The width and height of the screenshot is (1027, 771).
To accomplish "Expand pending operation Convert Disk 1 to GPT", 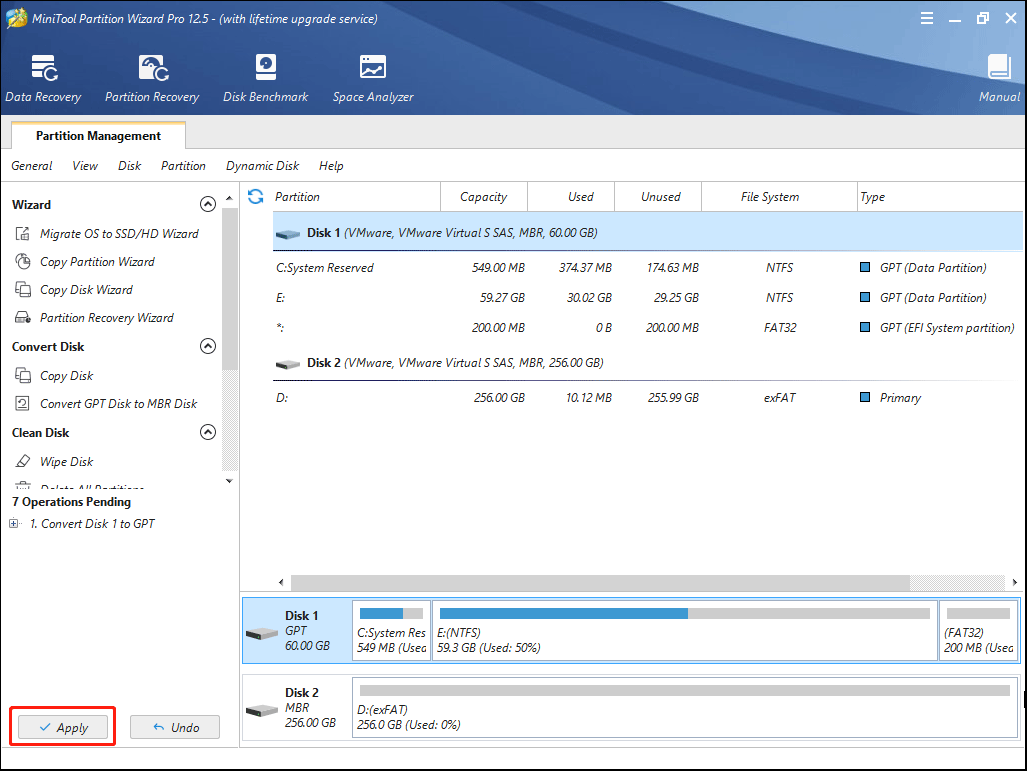I will point(14,523).
